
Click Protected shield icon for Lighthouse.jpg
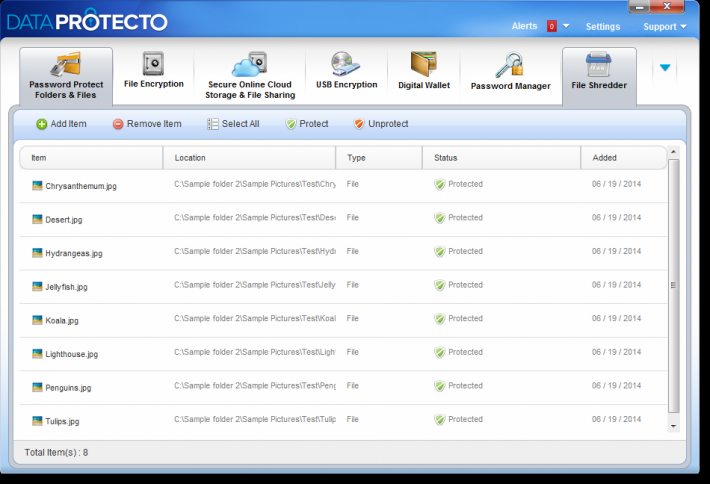[440, 352]
